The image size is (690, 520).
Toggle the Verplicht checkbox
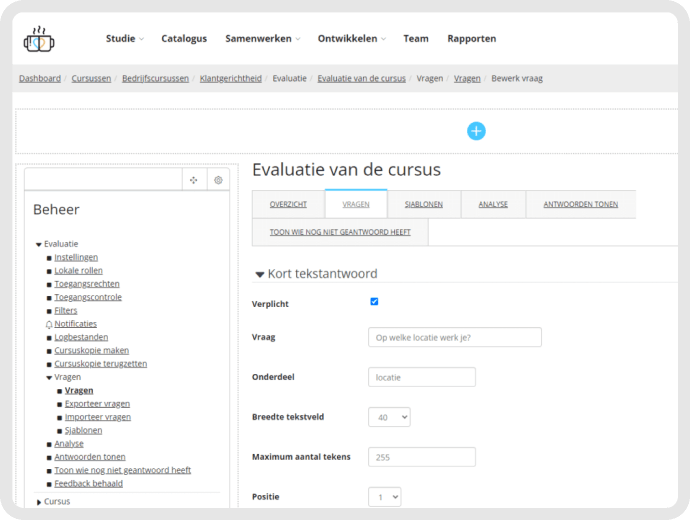(374, 301)
